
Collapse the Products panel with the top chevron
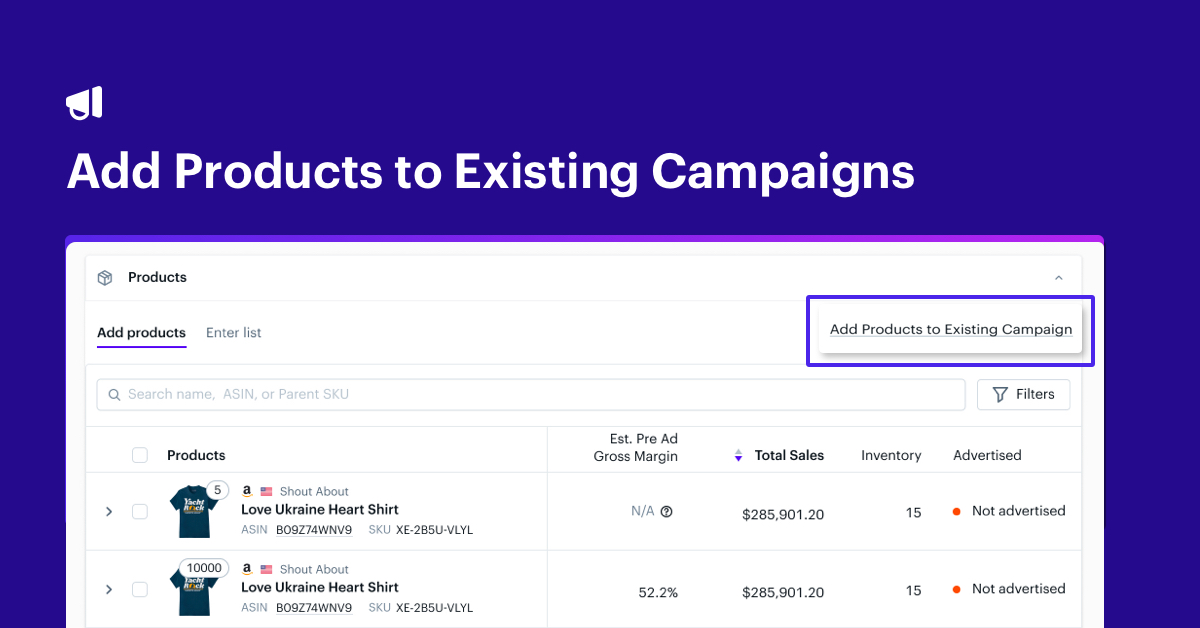(1058, 277)
